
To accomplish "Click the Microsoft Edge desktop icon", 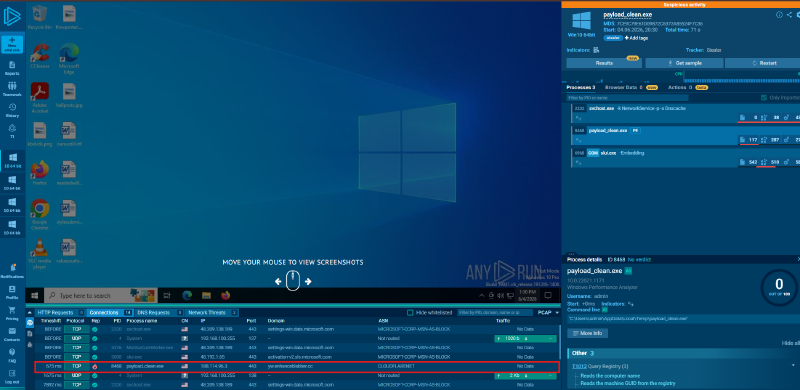I will tap(69, 59).
